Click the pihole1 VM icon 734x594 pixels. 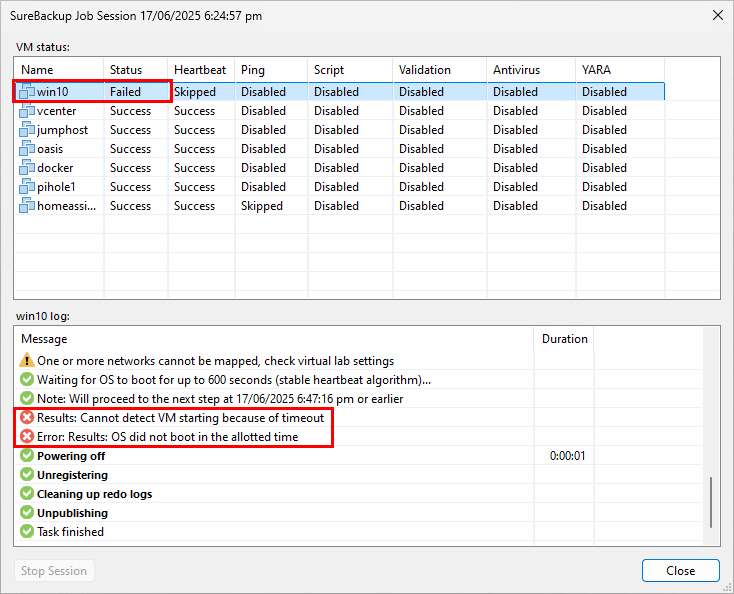tap(28, 187)
